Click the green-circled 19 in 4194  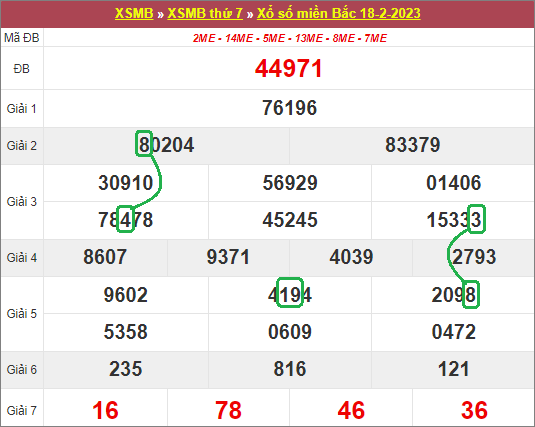290,293
